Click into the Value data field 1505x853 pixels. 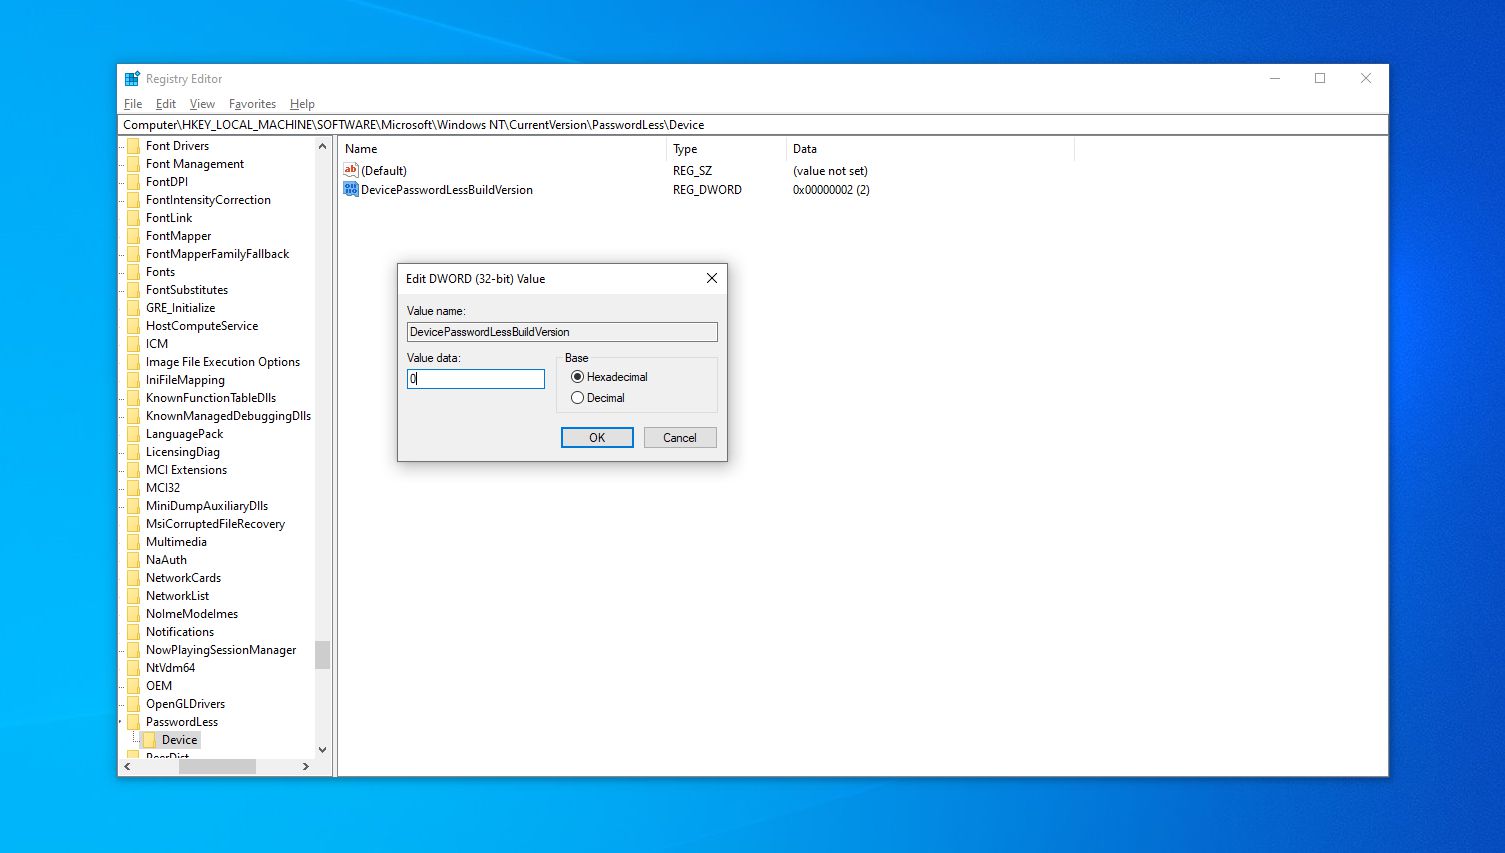(x=476, y=379)
